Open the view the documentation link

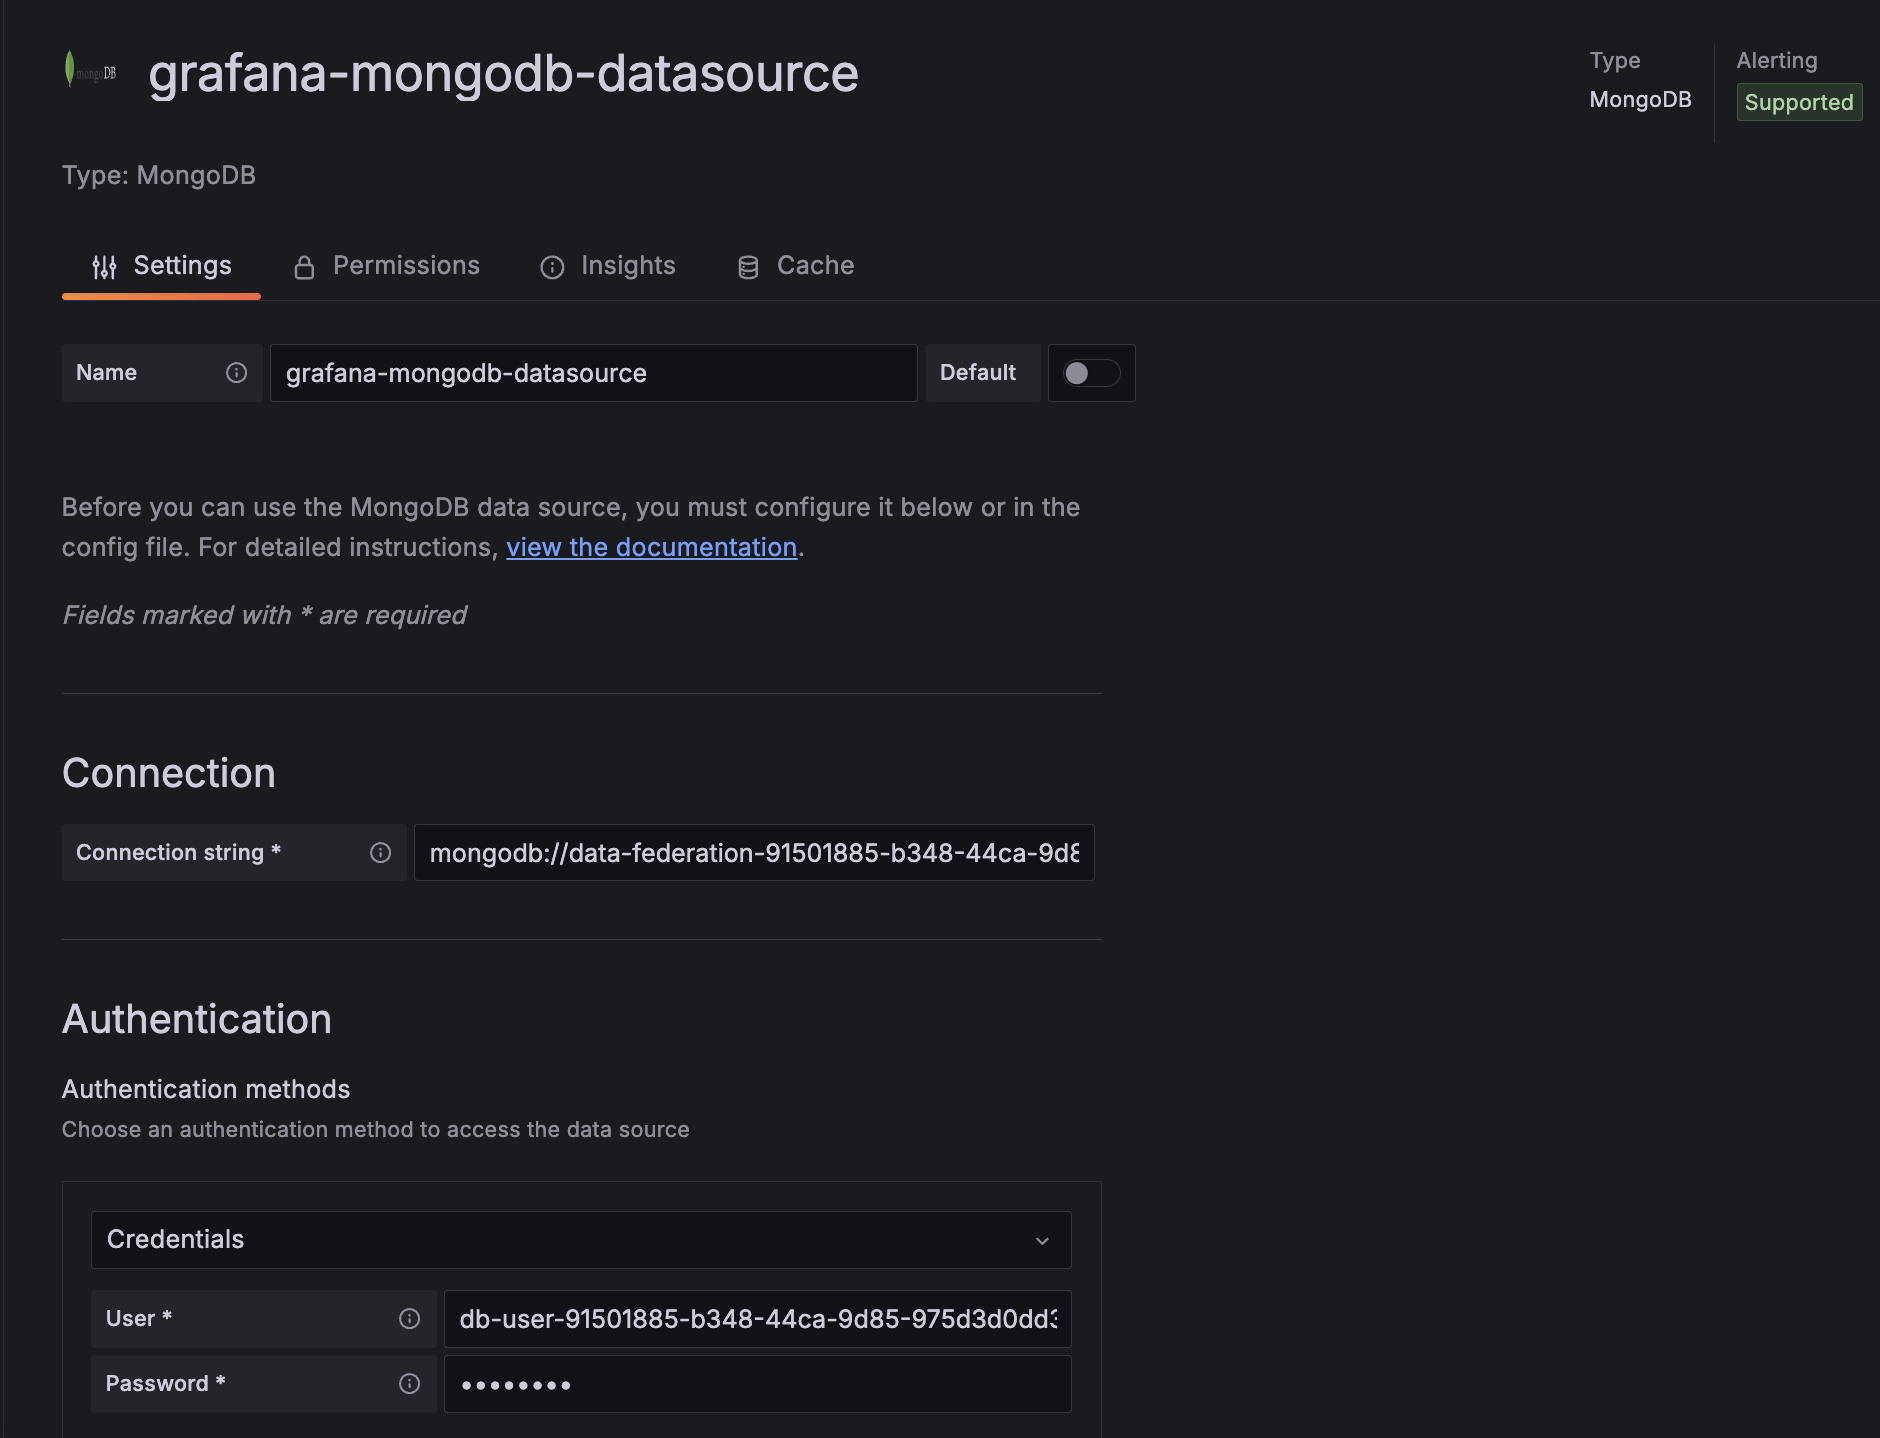click(x=651, y=547)
